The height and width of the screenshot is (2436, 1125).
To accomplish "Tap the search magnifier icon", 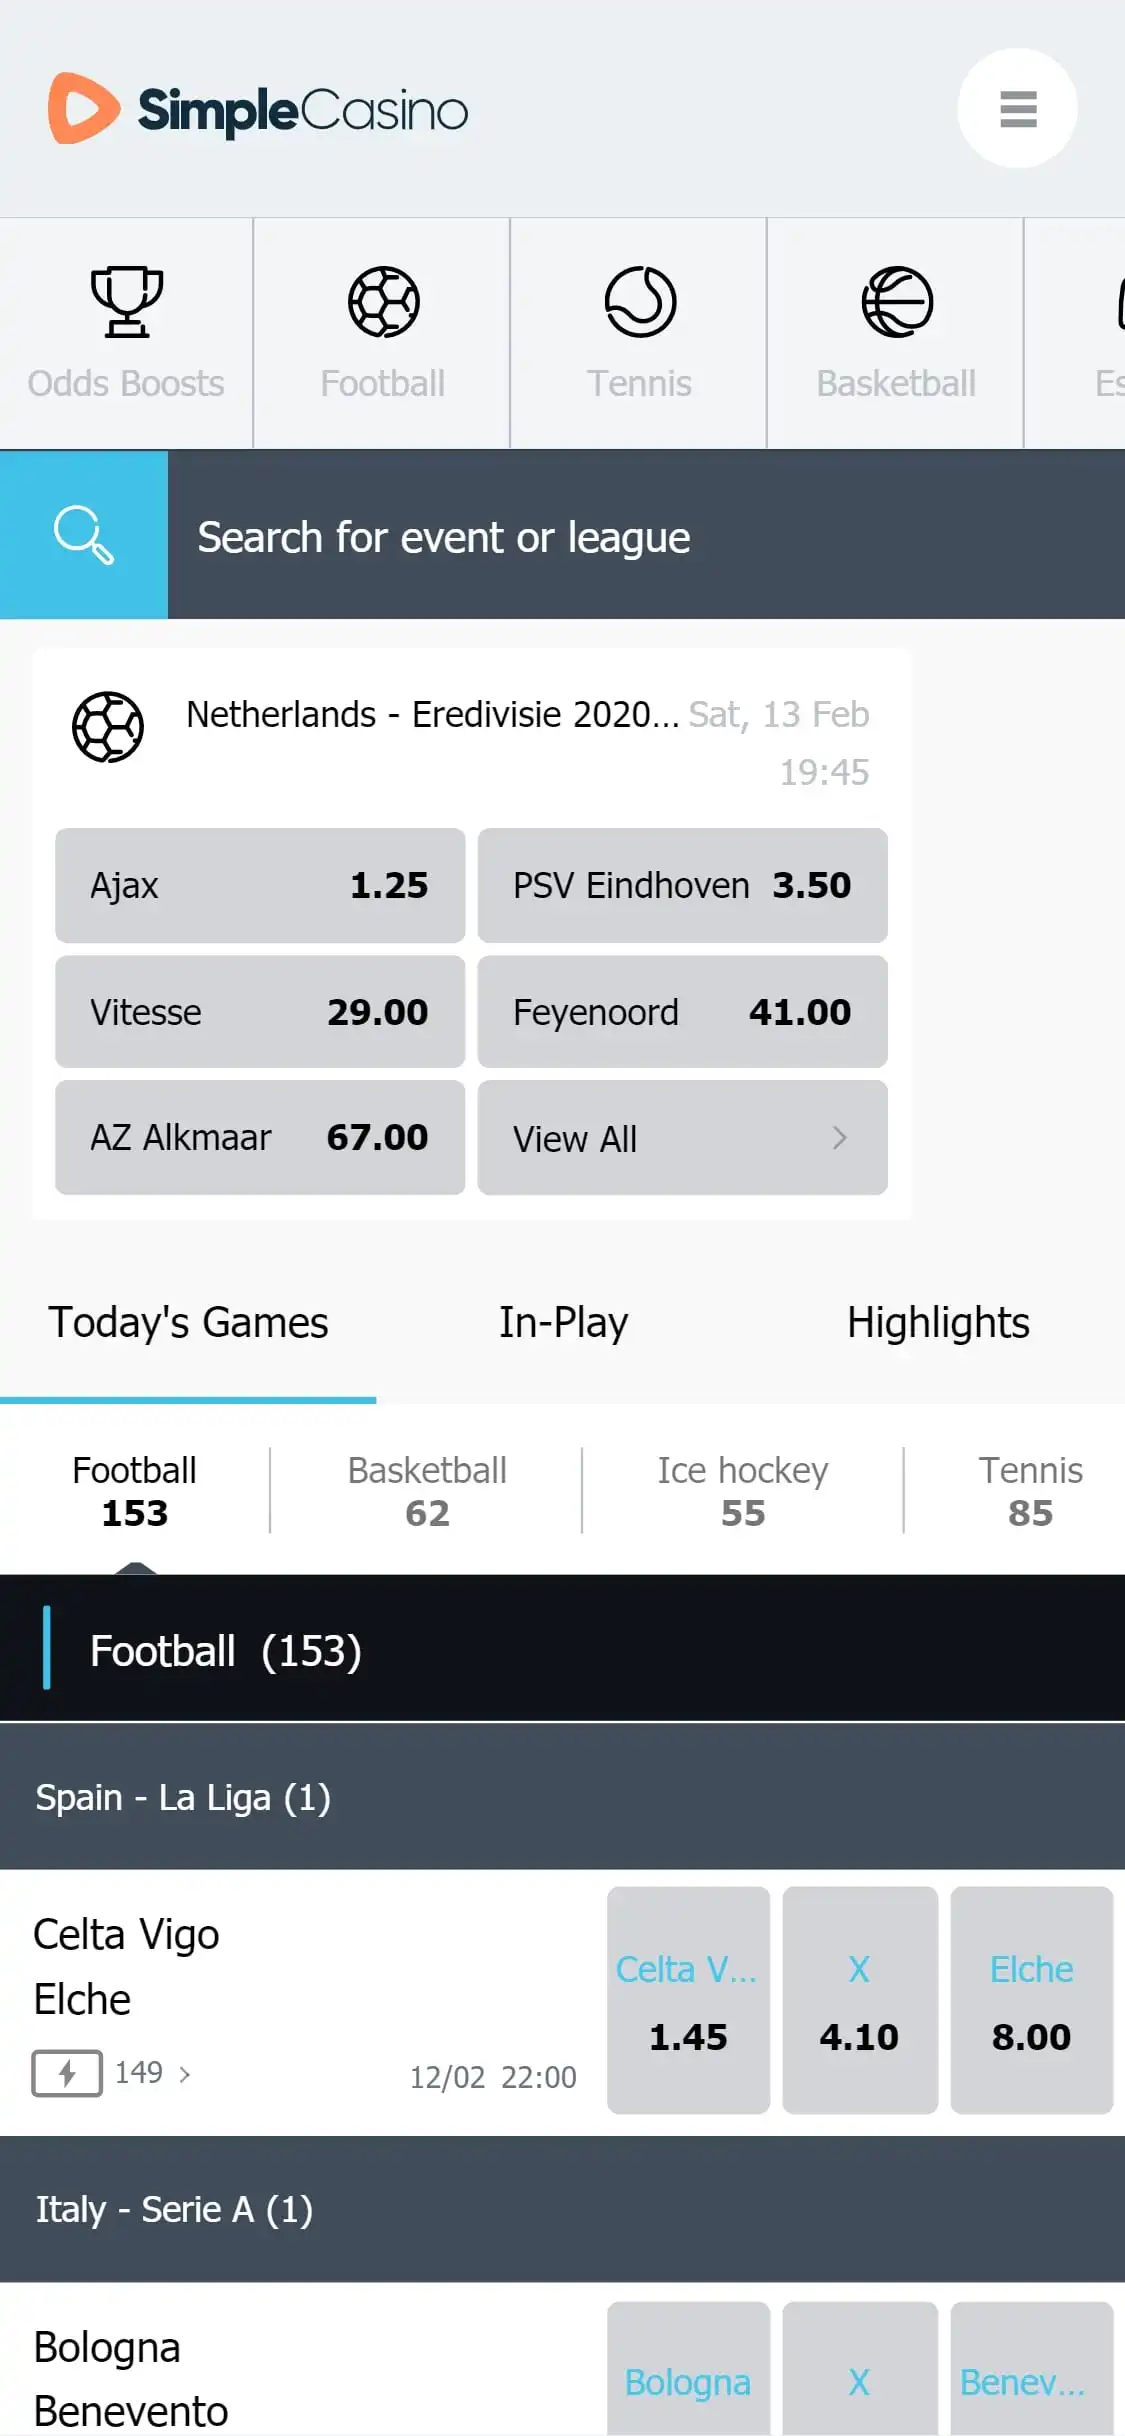I will [84, 535].
